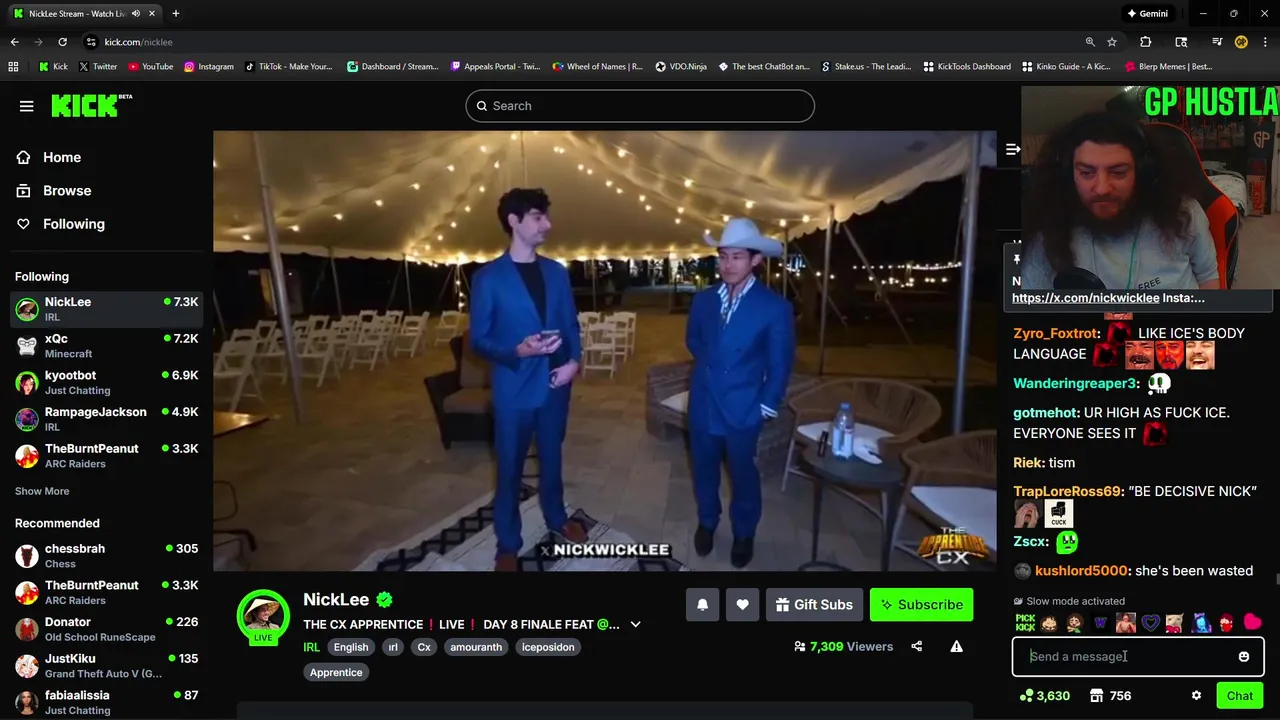Image resolution: width=1280 pixels, height=720 pixels.
Task: Open chessbrah recommended channel
Action: (x=107, y=556)
